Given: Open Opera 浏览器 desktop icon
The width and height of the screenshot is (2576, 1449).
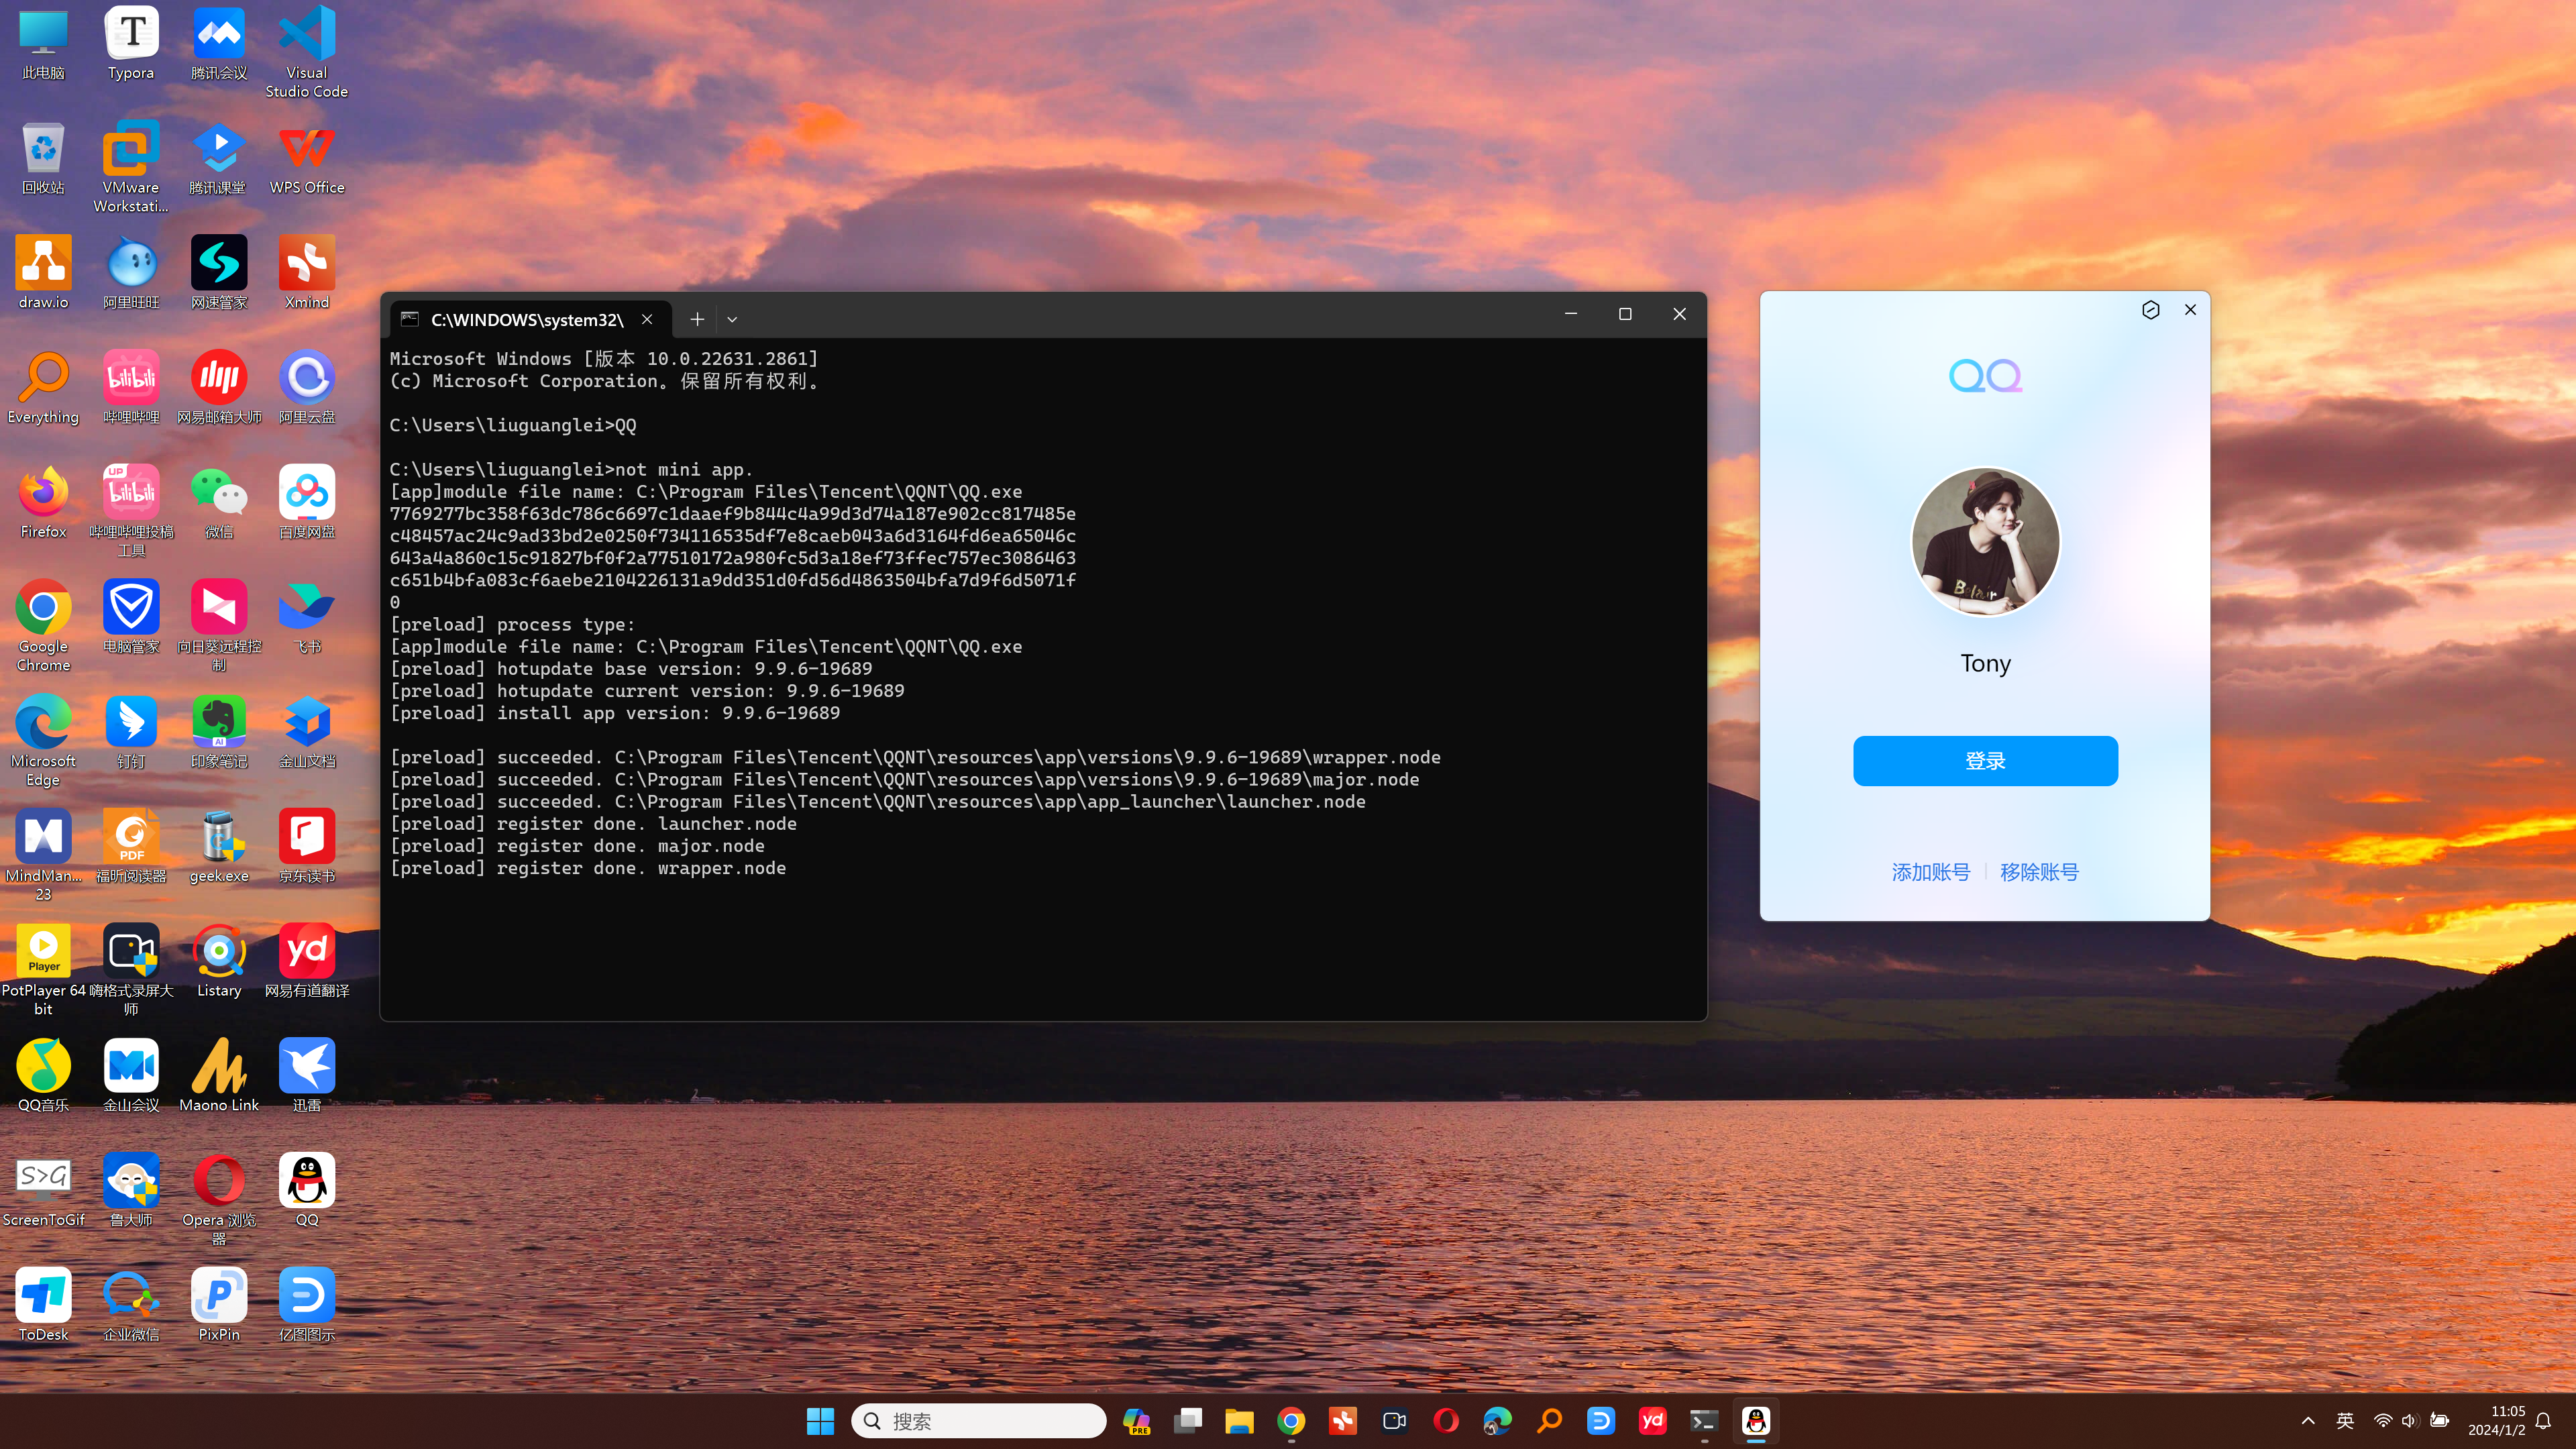Looking at the screenshot, I should pos(219,1200).
